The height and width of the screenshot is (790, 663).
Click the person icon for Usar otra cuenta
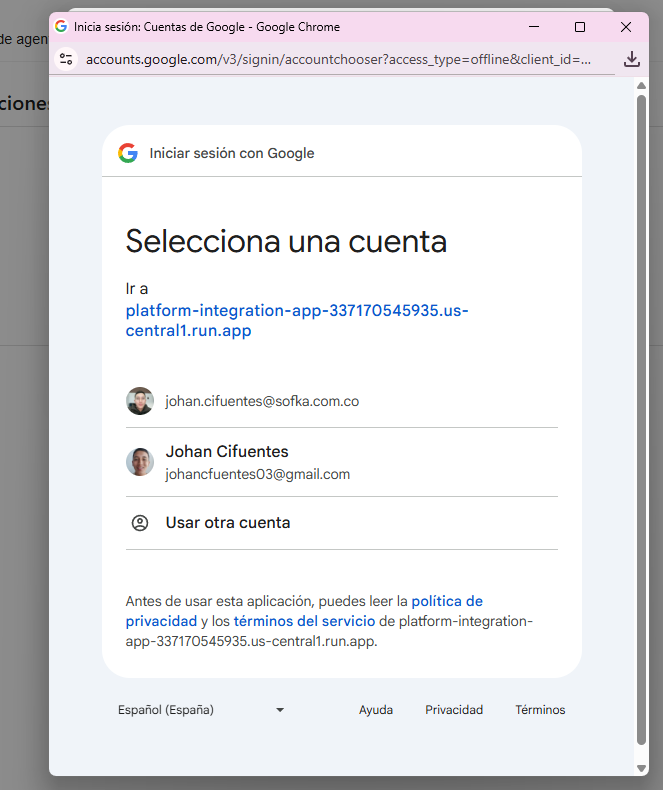click(x=140, y=523)
